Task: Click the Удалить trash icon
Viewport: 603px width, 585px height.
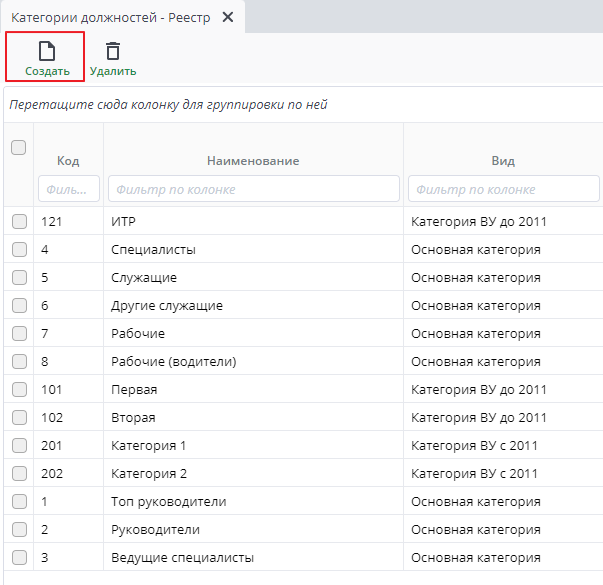Action: click(113, 51)
